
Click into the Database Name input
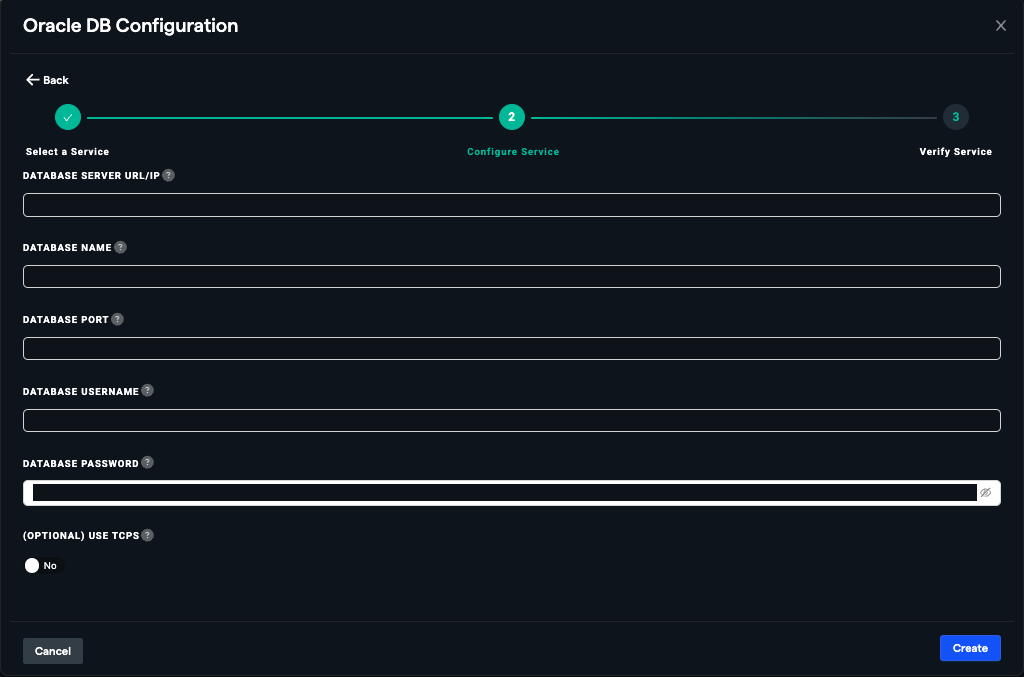(511, 277)
